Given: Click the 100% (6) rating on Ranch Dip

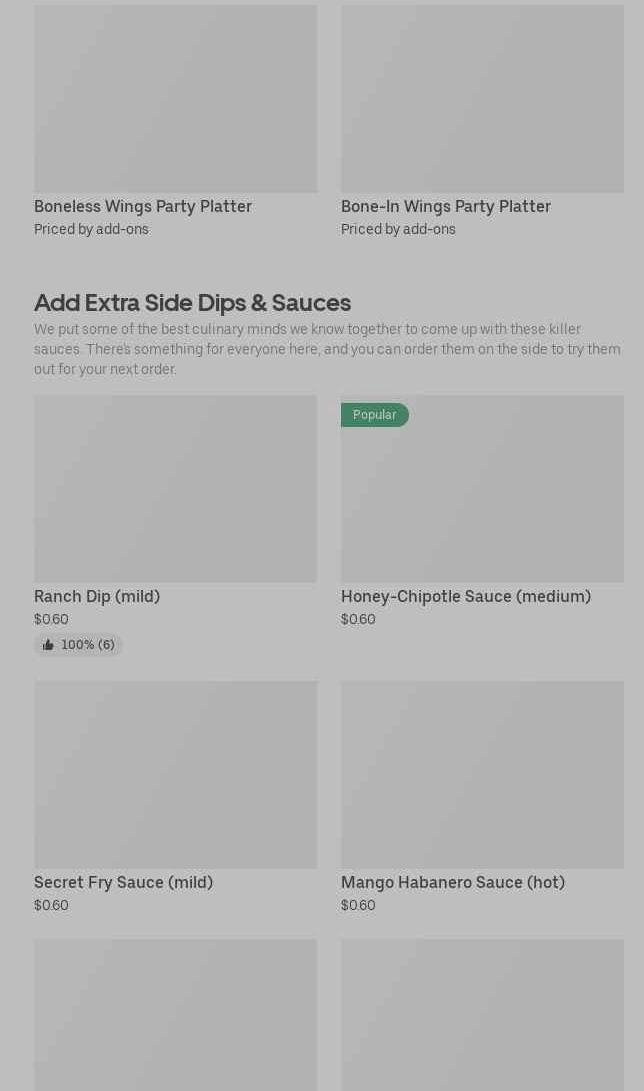Looking at the screenshot, I should pyautogui.click(x=87, y=645).
